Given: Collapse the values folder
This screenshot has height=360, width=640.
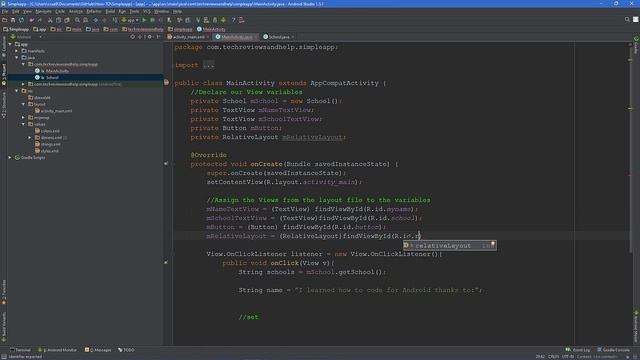Looking at the screenshot, I should coord(23,124).
